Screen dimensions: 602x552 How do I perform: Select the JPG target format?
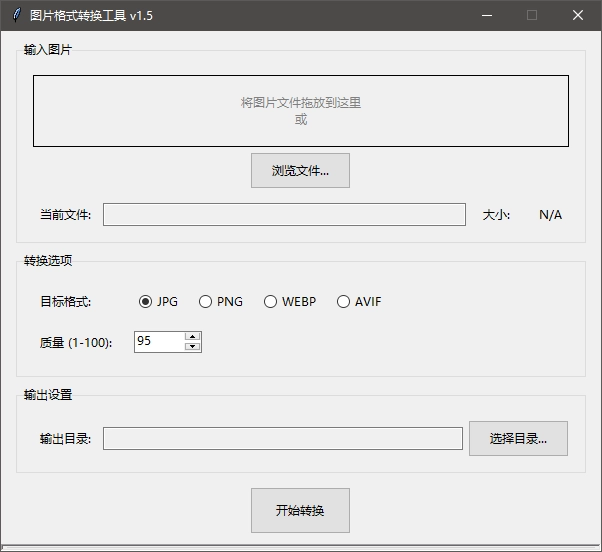click(146, 302)
